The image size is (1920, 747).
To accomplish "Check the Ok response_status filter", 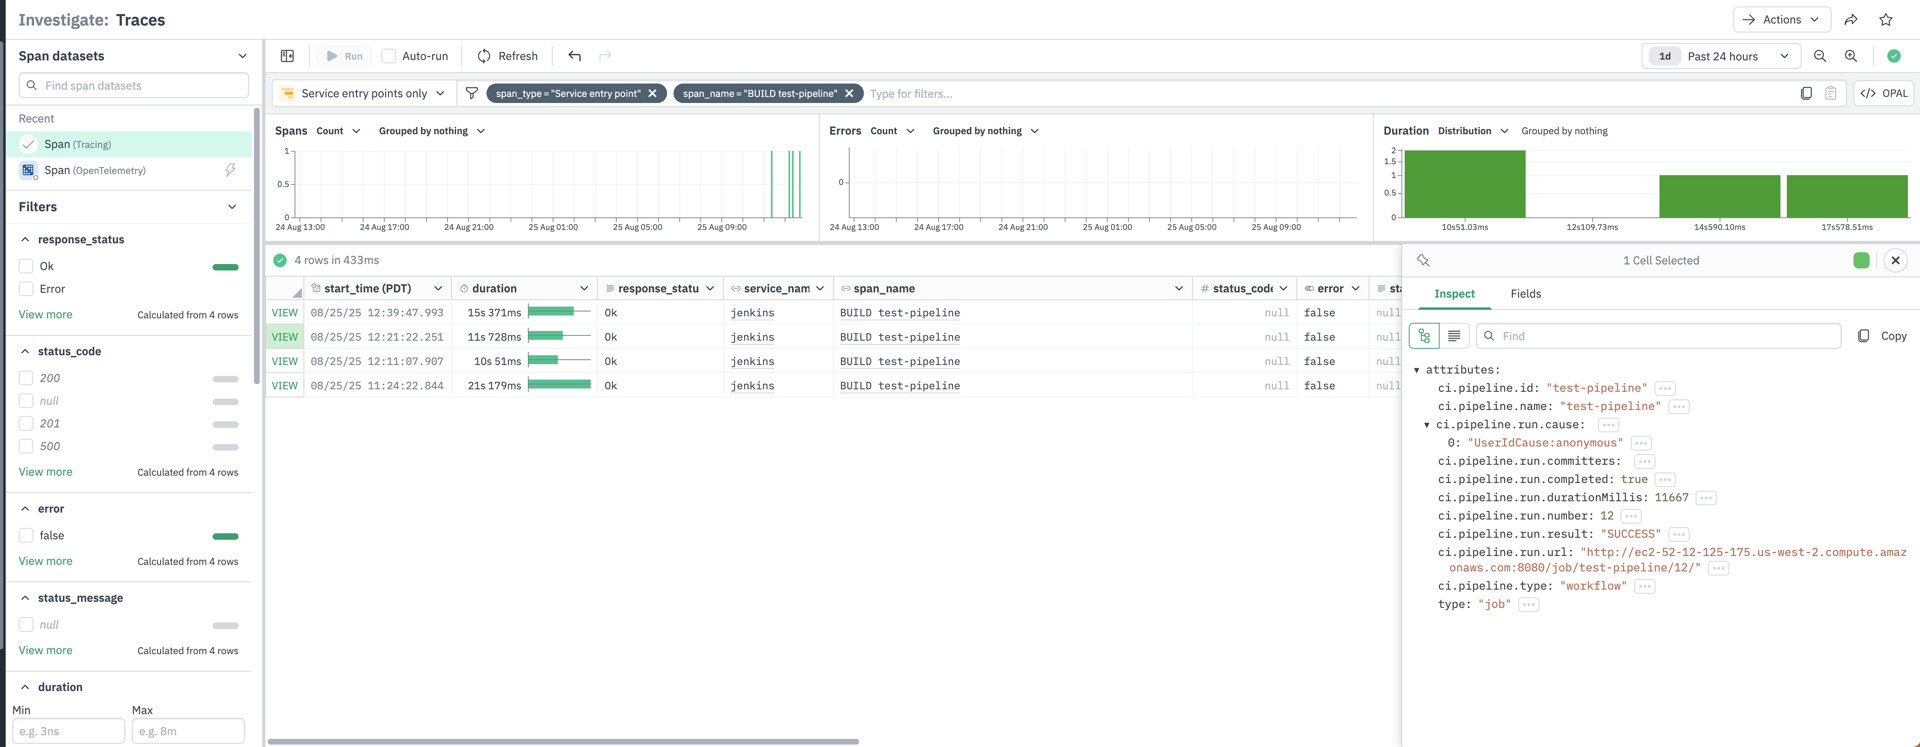I will 26,266.
